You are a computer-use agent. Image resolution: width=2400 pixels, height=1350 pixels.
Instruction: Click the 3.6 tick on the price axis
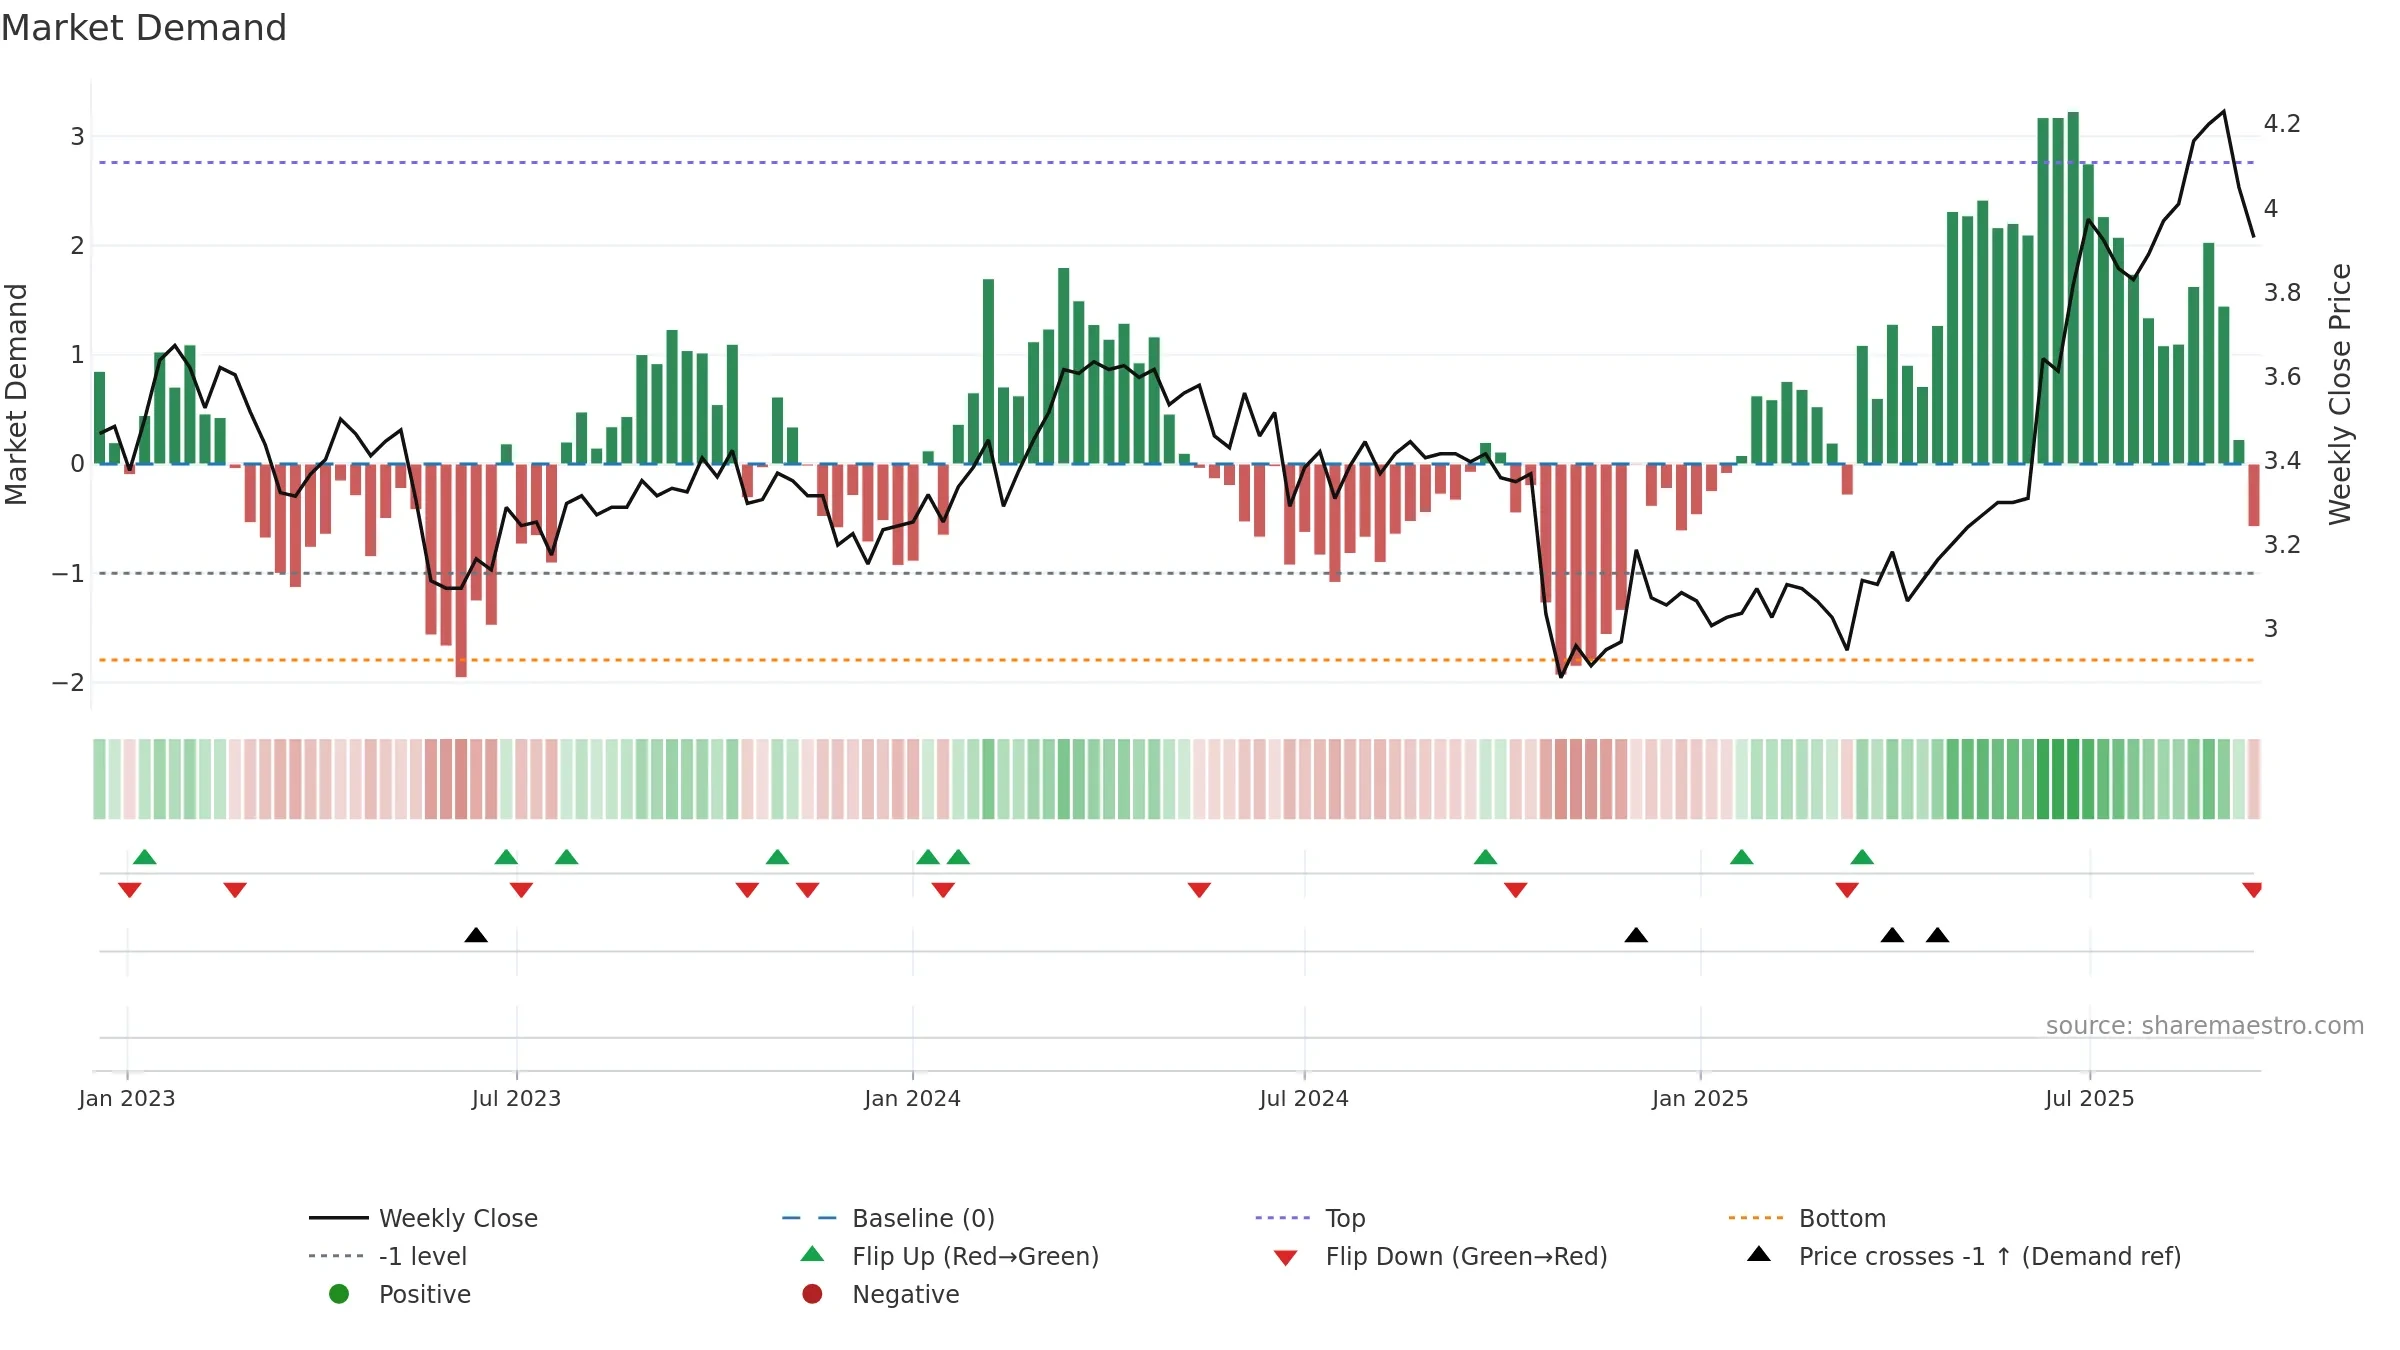click(x=2282, y=376)
